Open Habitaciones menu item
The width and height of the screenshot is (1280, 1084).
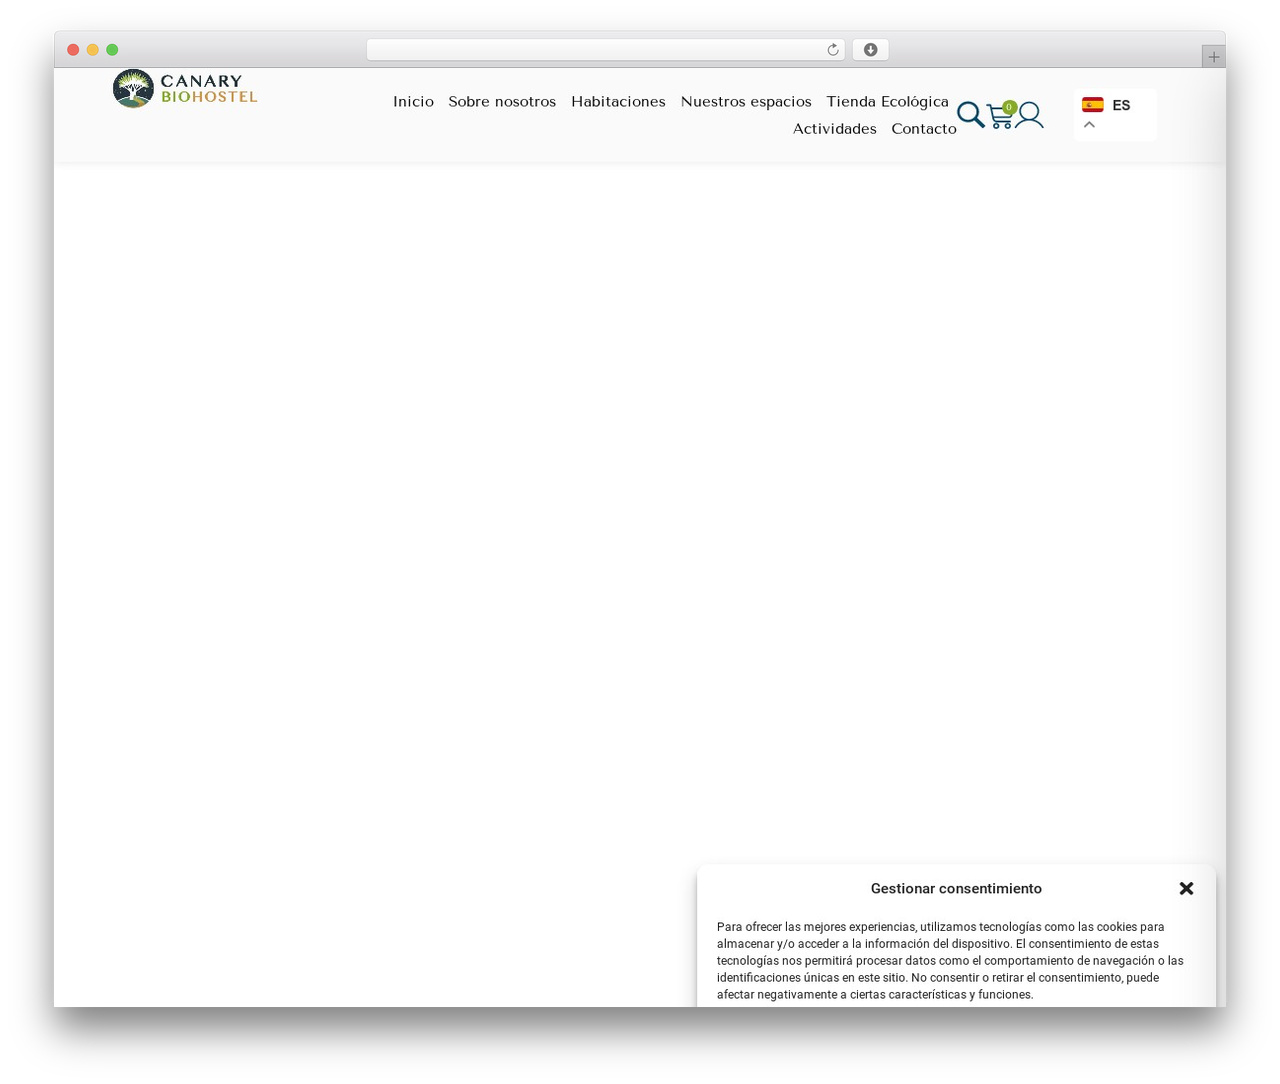[618, 102]
